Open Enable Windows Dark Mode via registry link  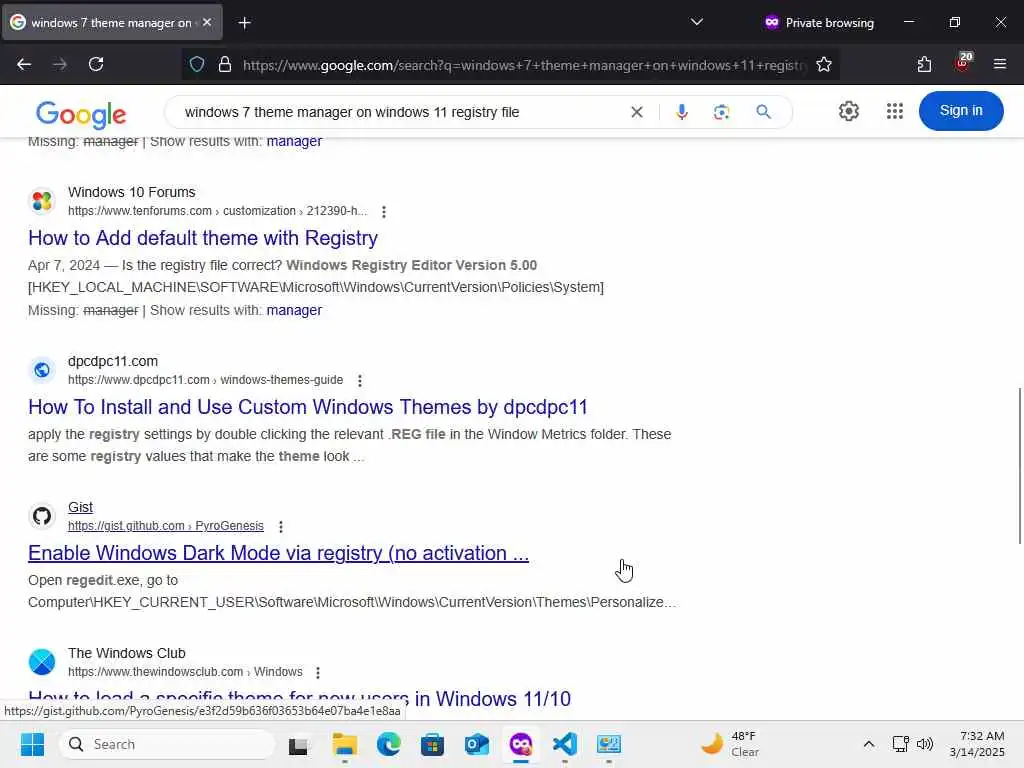[x=278, y=553]
